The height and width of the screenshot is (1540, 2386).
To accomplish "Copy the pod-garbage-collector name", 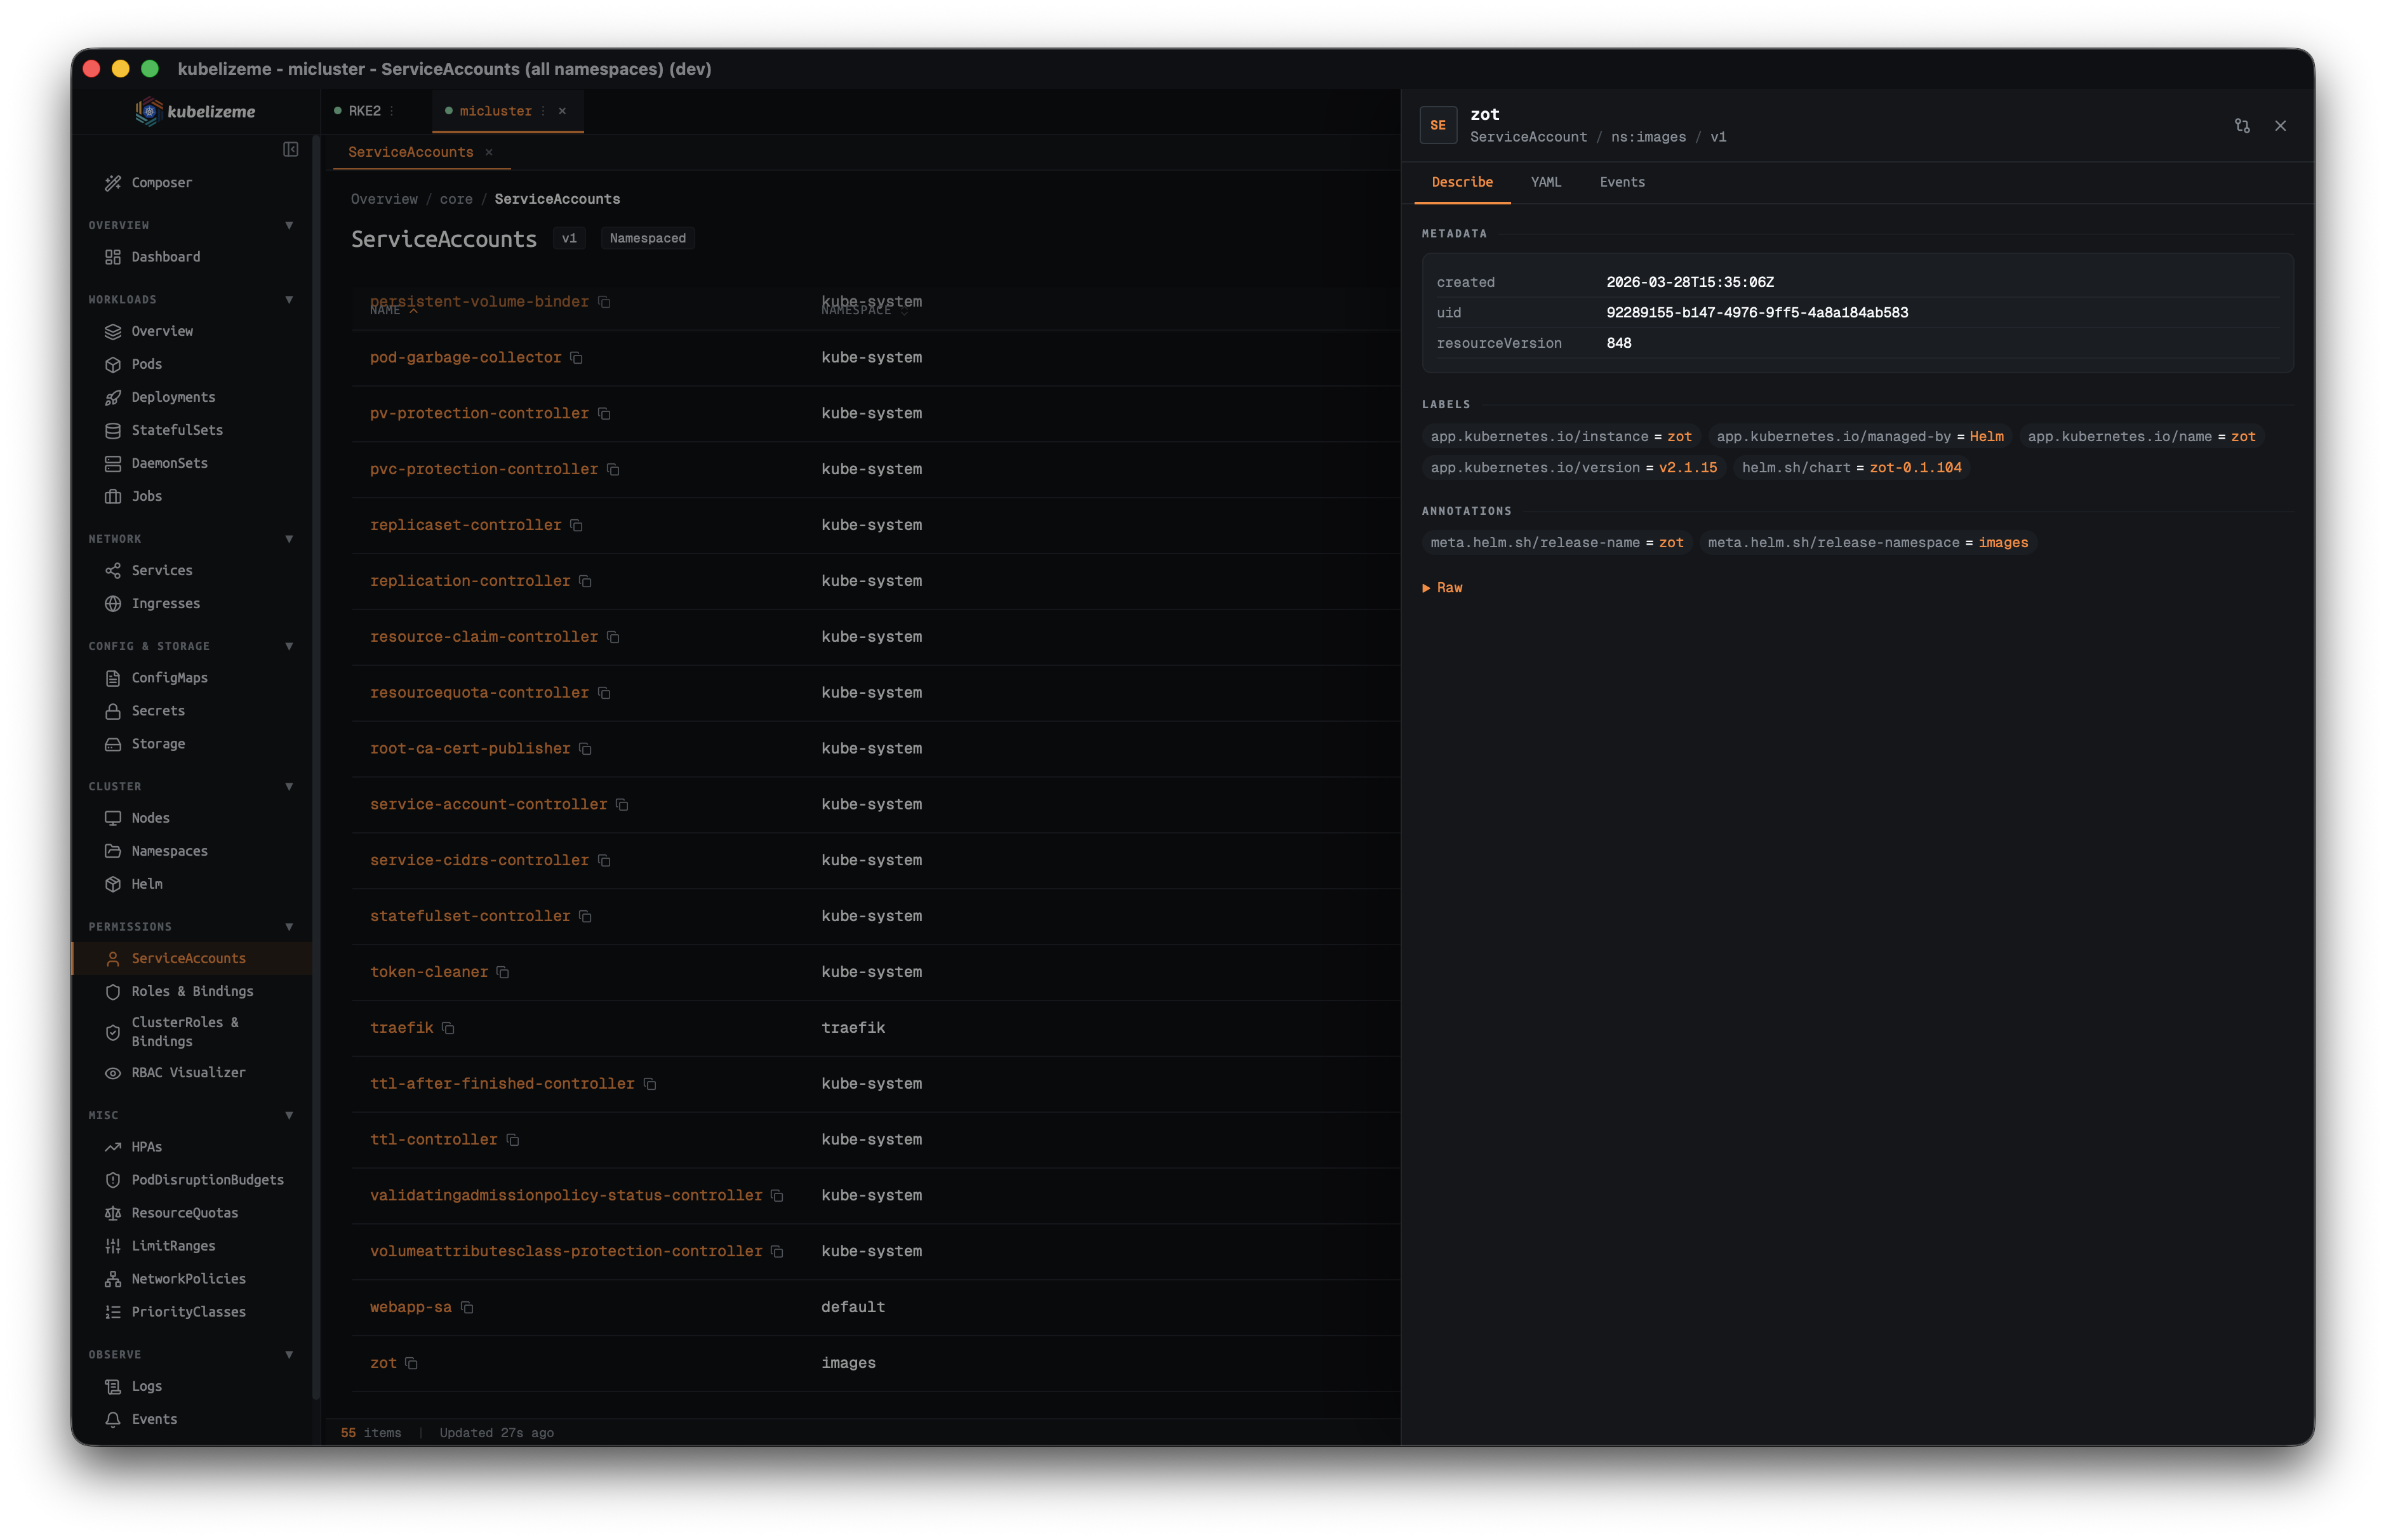I will pos(577,358).
